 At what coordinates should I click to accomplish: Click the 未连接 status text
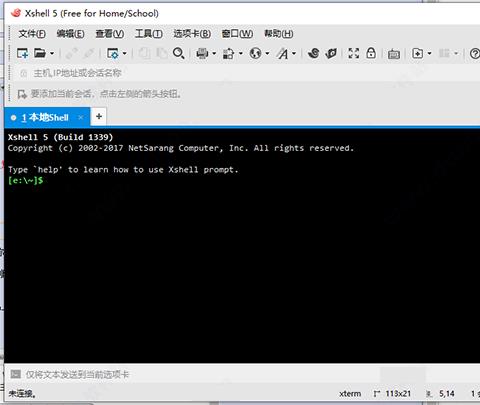(x=22, y=394)
